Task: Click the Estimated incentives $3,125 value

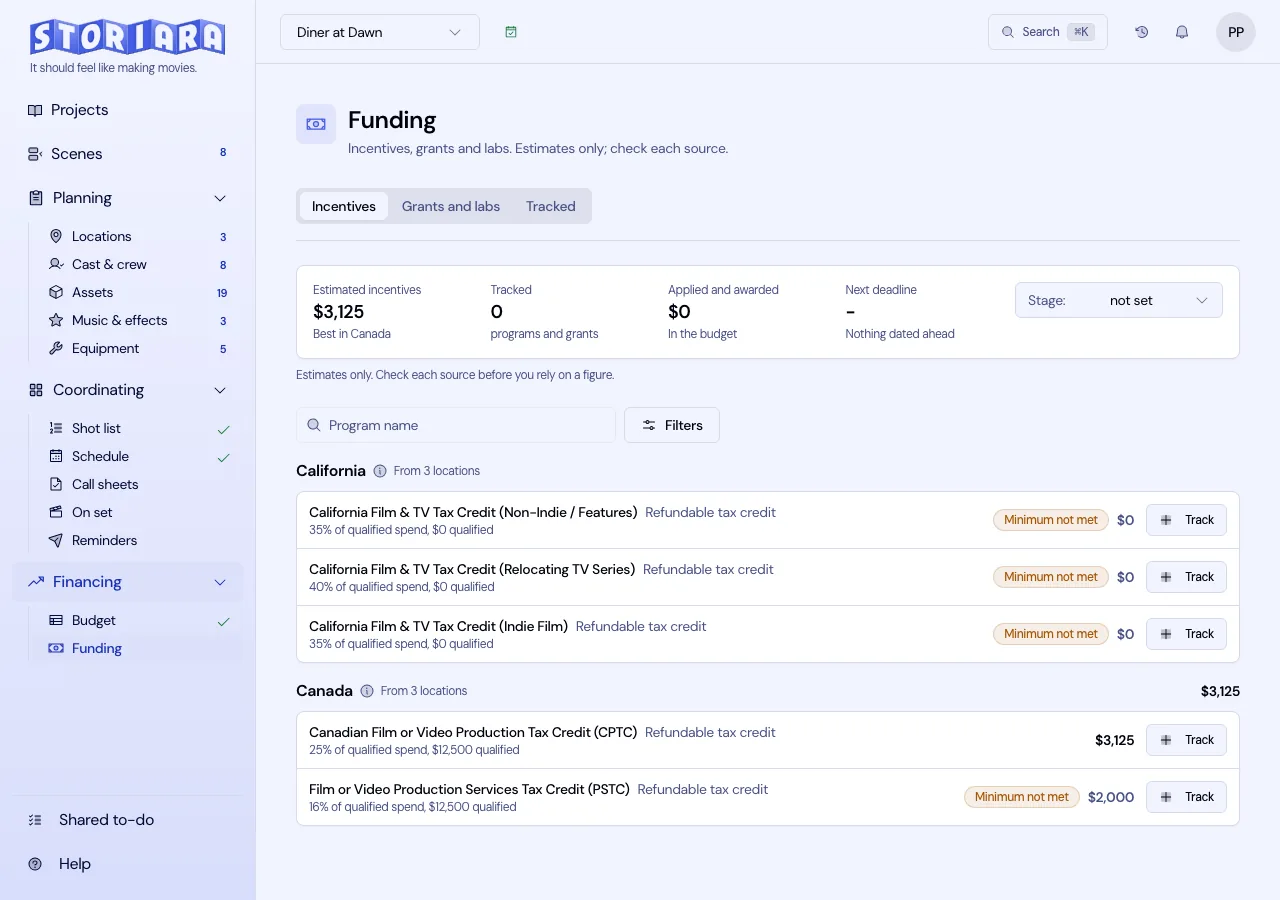Action: pyautogui.click(x=338, y=312)
